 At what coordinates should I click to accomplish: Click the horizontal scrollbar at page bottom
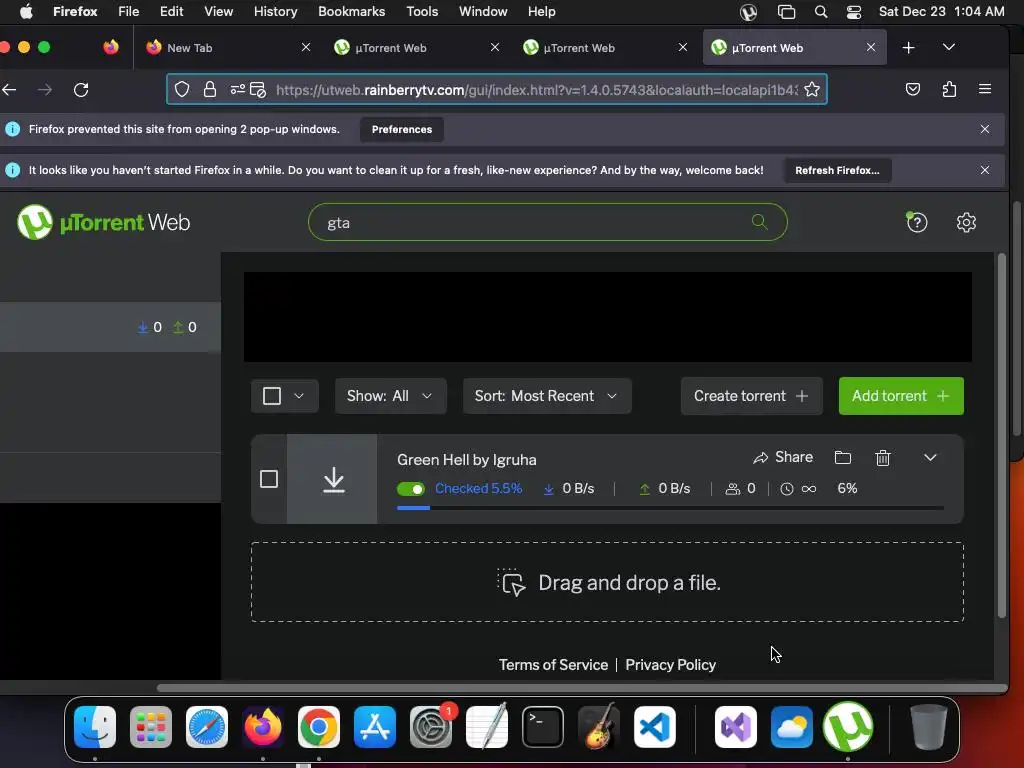(x=581, y=688)
